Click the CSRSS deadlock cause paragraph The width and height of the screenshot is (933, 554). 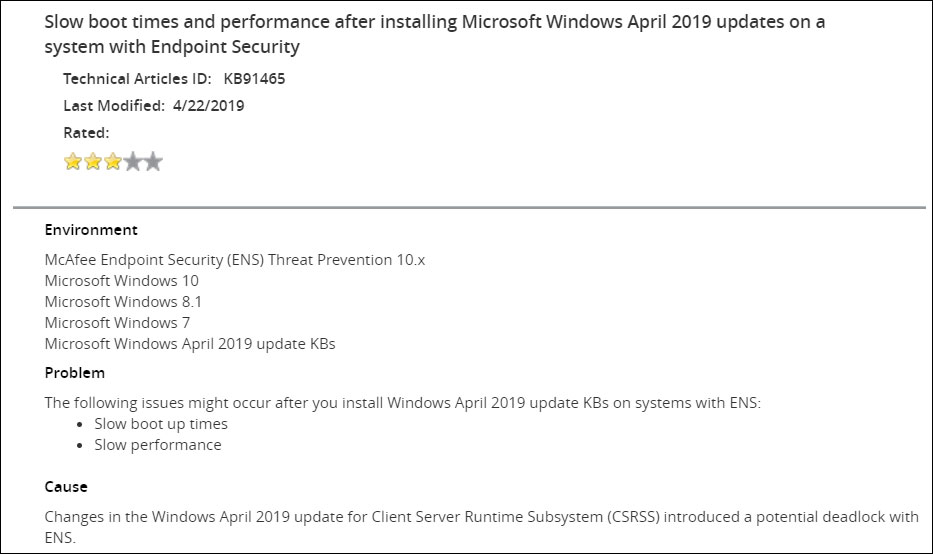coord(481,527)
